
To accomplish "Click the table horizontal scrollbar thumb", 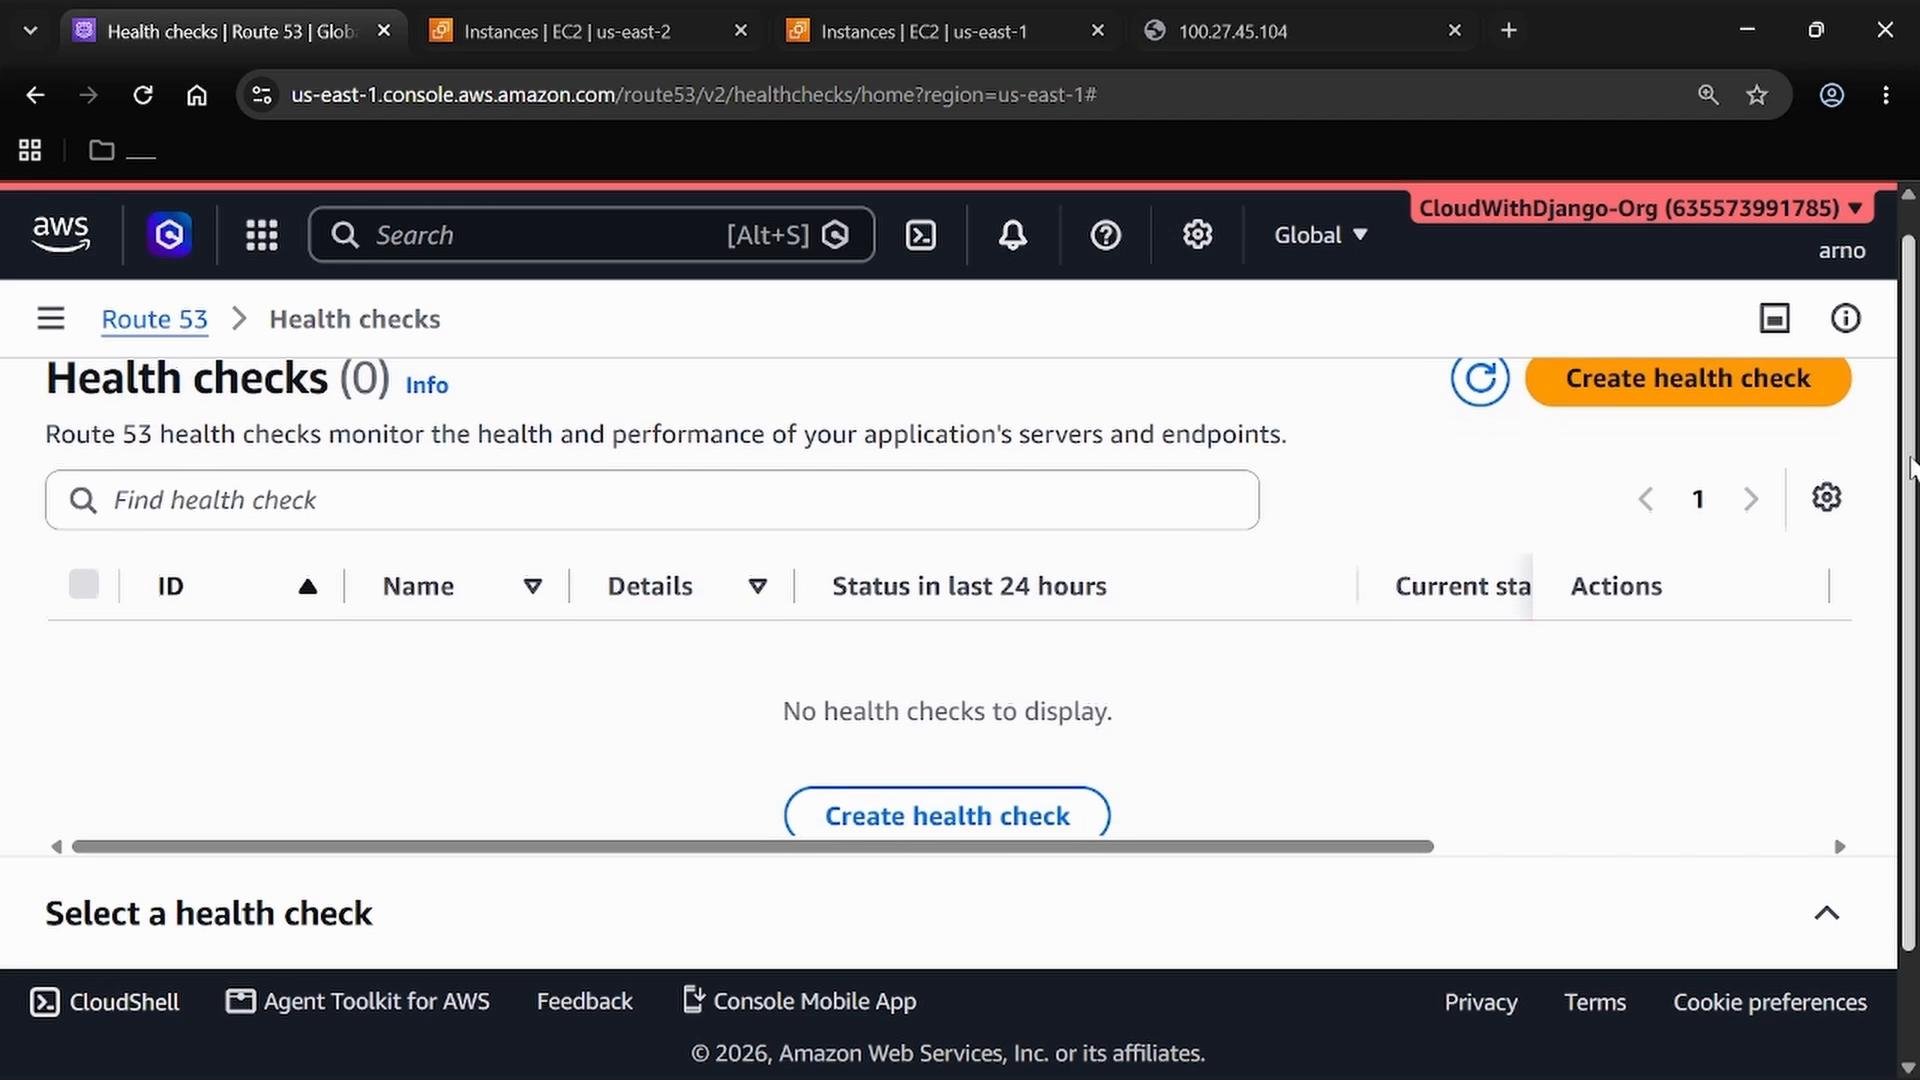I will pos(752,847).
